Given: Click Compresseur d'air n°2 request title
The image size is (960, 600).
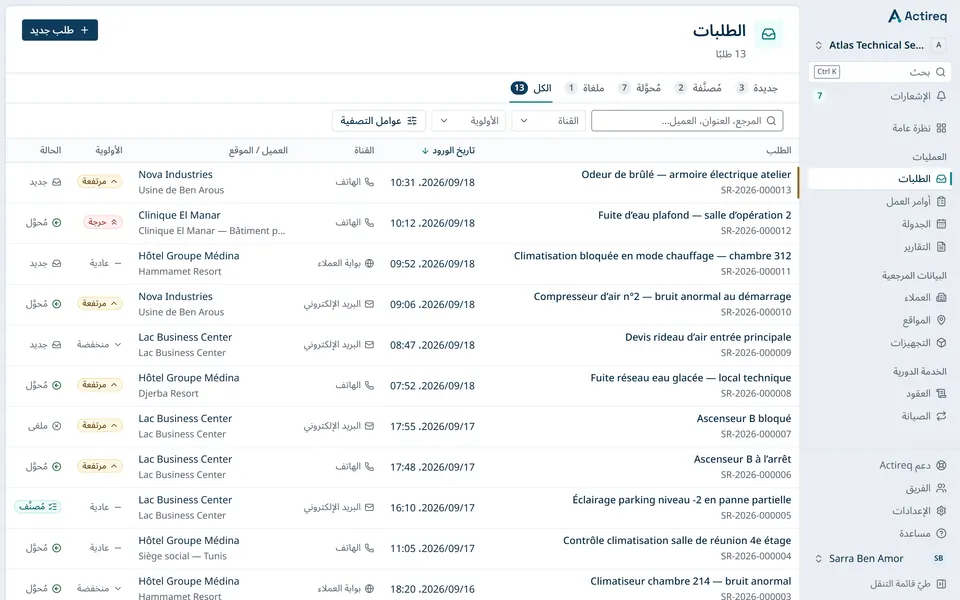Looking at the screenshot, I should [662, 297].
